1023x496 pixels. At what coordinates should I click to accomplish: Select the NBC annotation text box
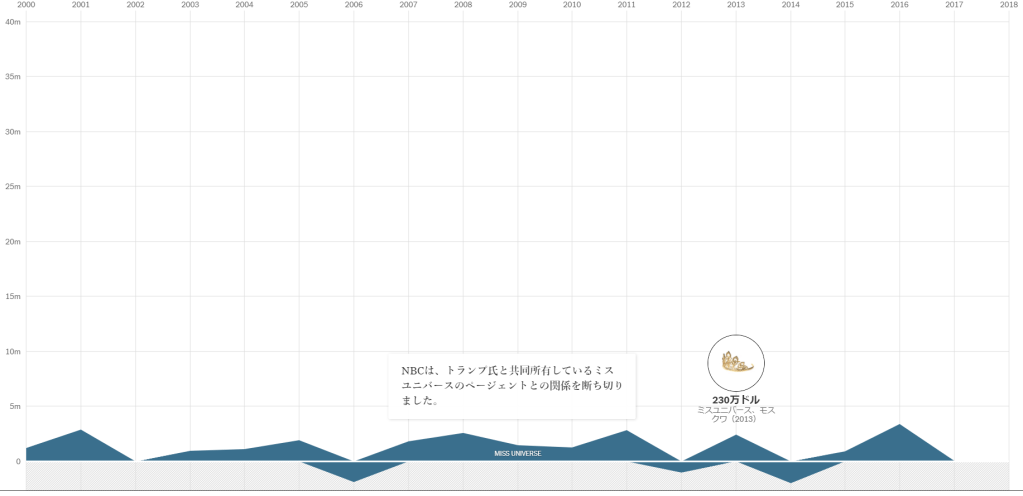(512, 386)
